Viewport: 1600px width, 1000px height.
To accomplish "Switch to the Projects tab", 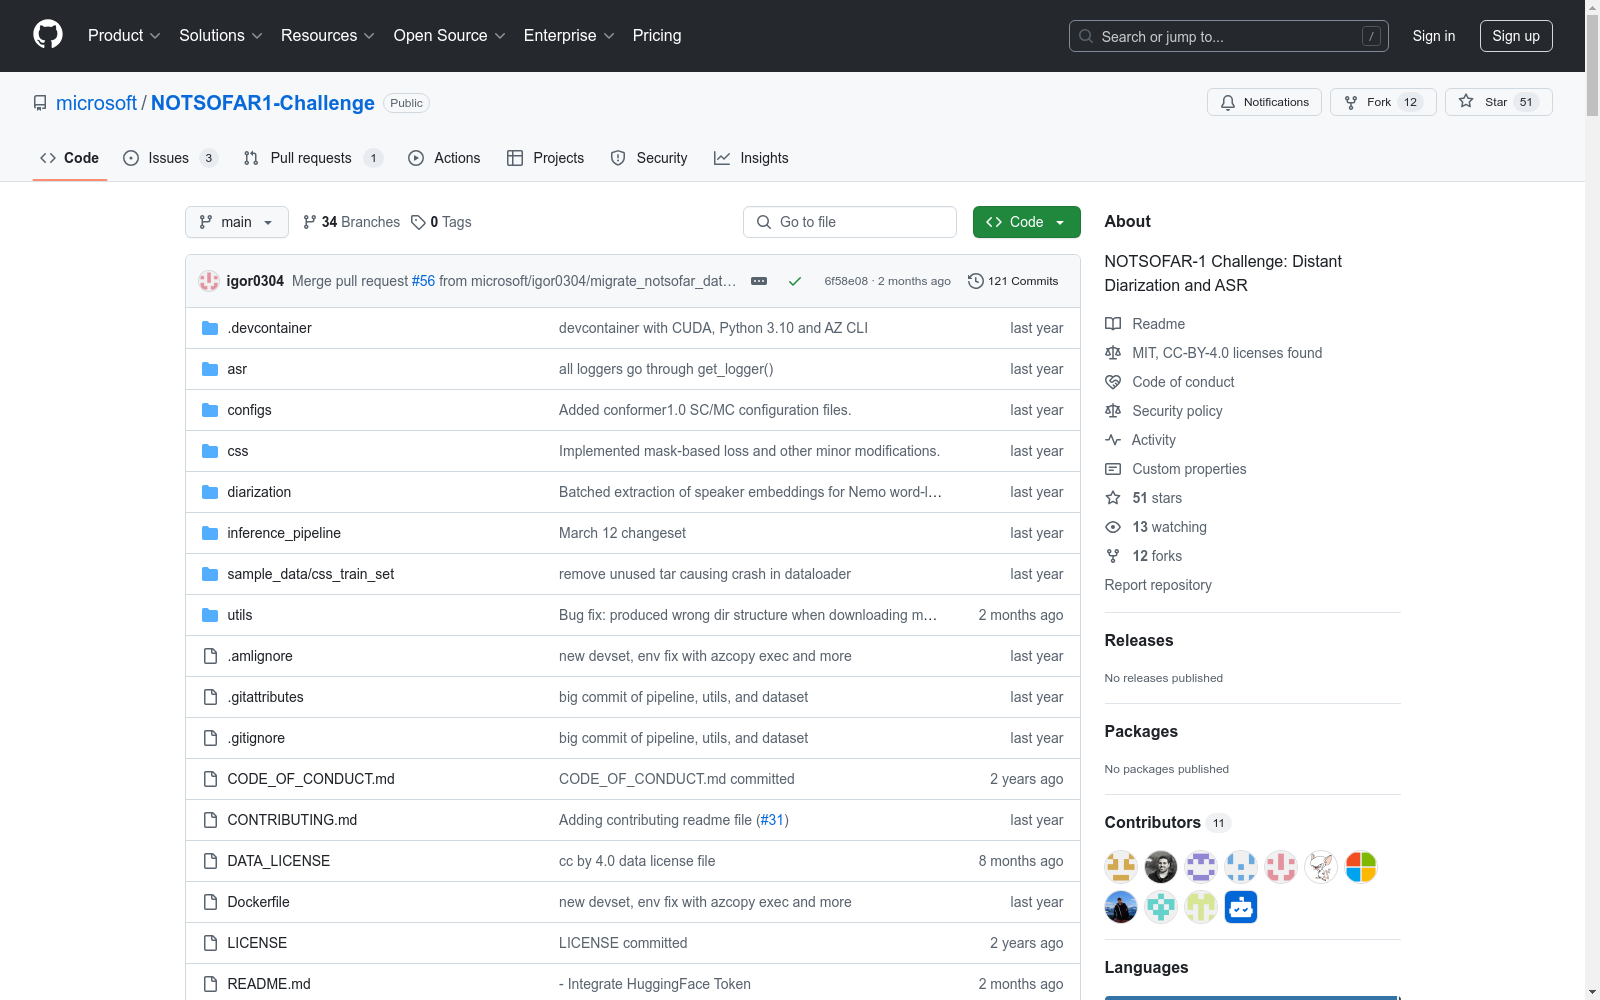I will [x=545, y=158].
